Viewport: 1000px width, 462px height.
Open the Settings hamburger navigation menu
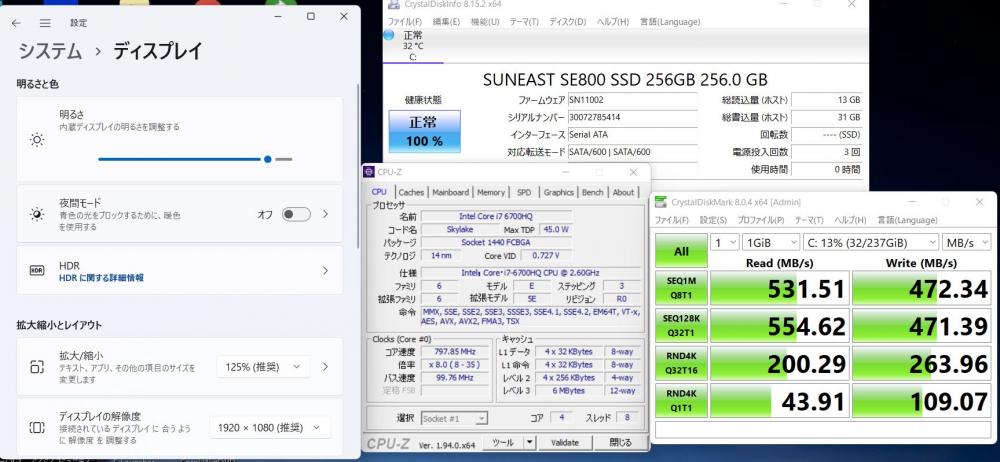(45, 23)
